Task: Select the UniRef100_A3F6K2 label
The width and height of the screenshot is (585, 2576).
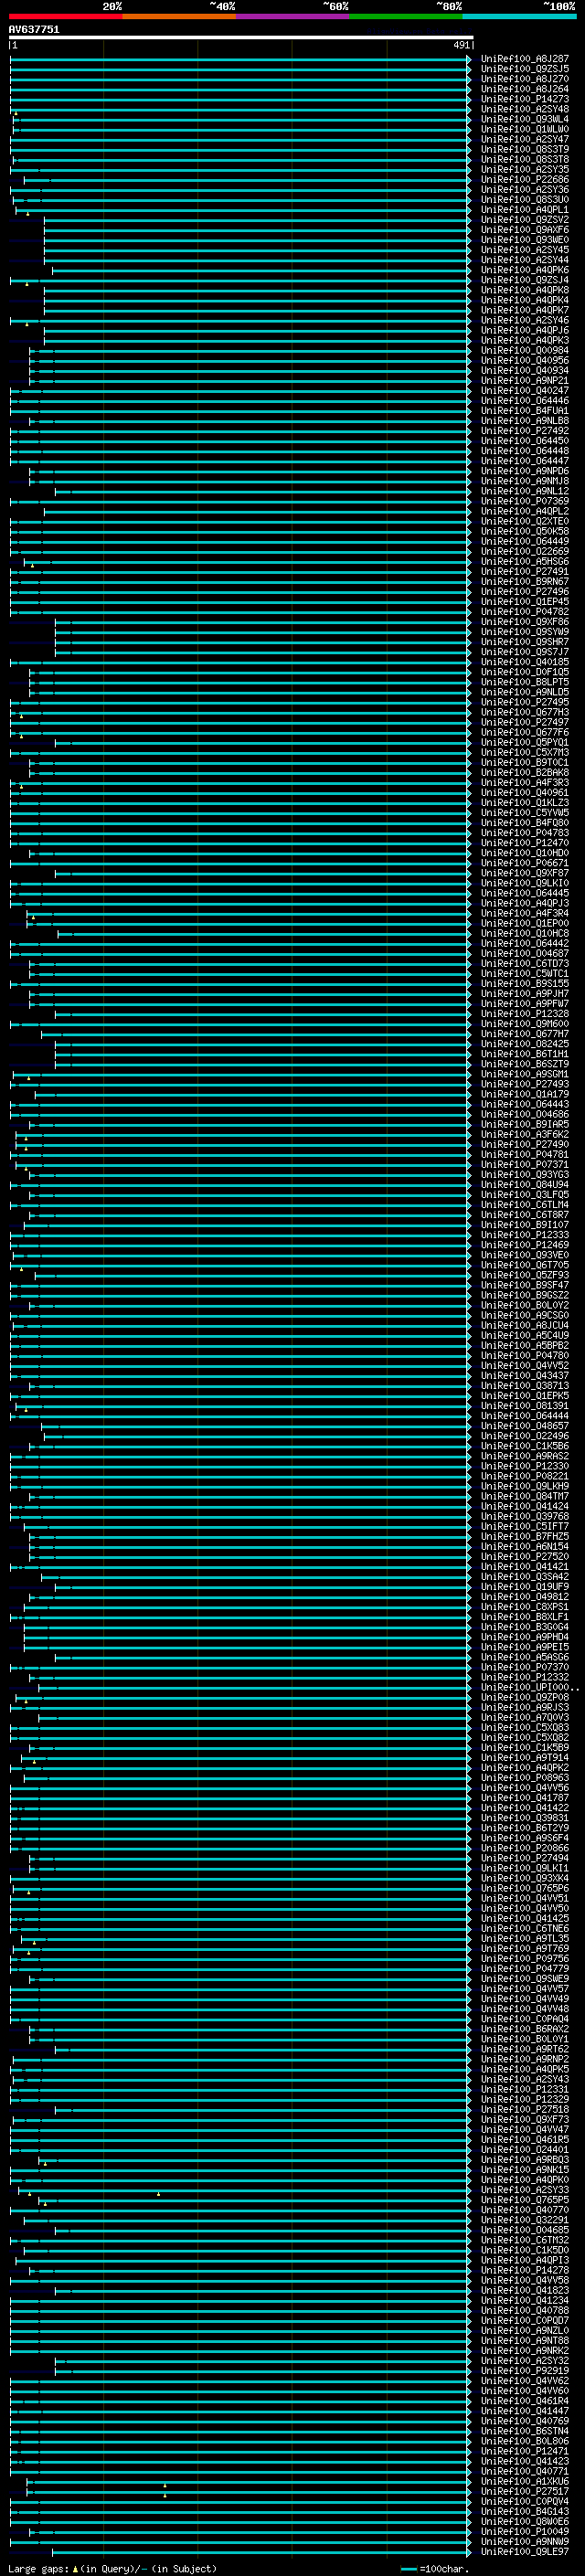Action: click(525, 1135)
